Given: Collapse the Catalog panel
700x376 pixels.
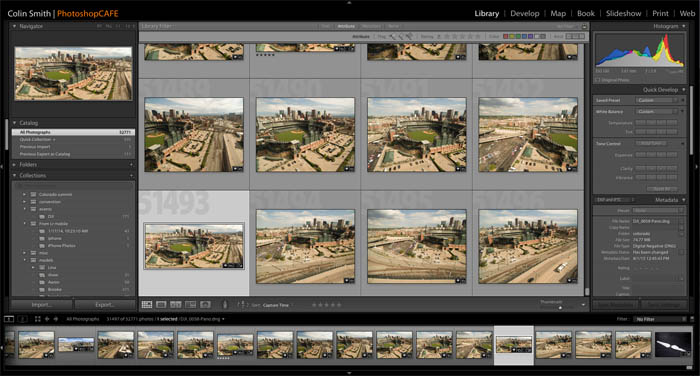Looking at the screenshot, I should pyautogui.click(x=14, y=123).
